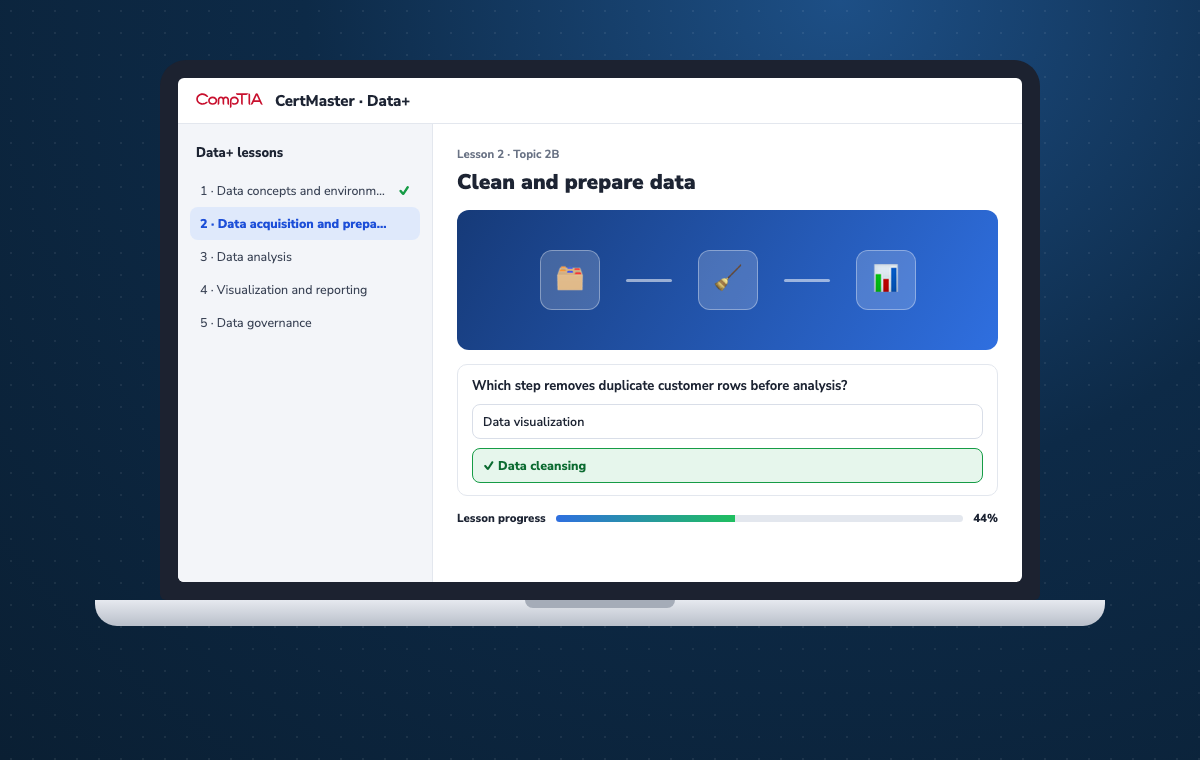
Task: Click the CompTIA logo
Action: coord(229,100)
